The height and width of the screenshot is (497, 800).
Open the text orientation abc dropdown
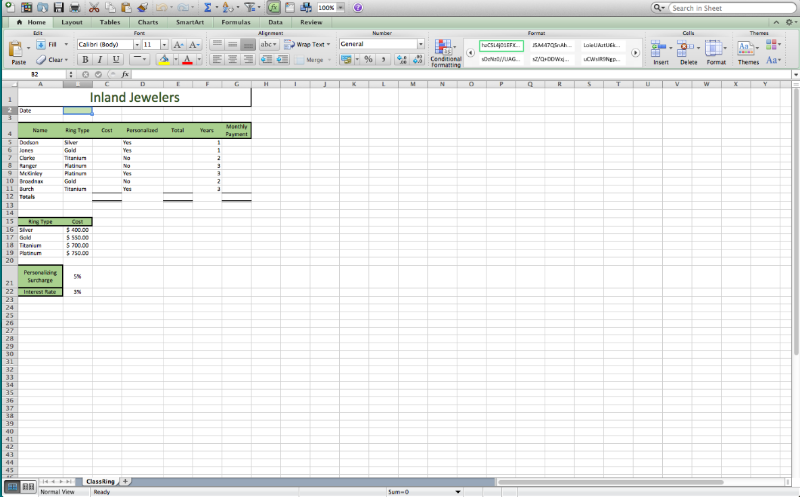click(x=268, y=44)
